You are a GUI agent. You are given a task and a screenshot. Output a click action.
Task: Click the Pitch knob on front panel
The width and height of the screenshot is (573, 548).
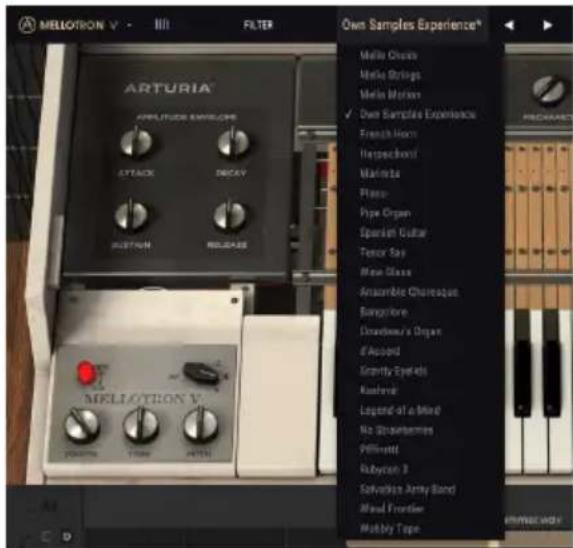(200, 425)
